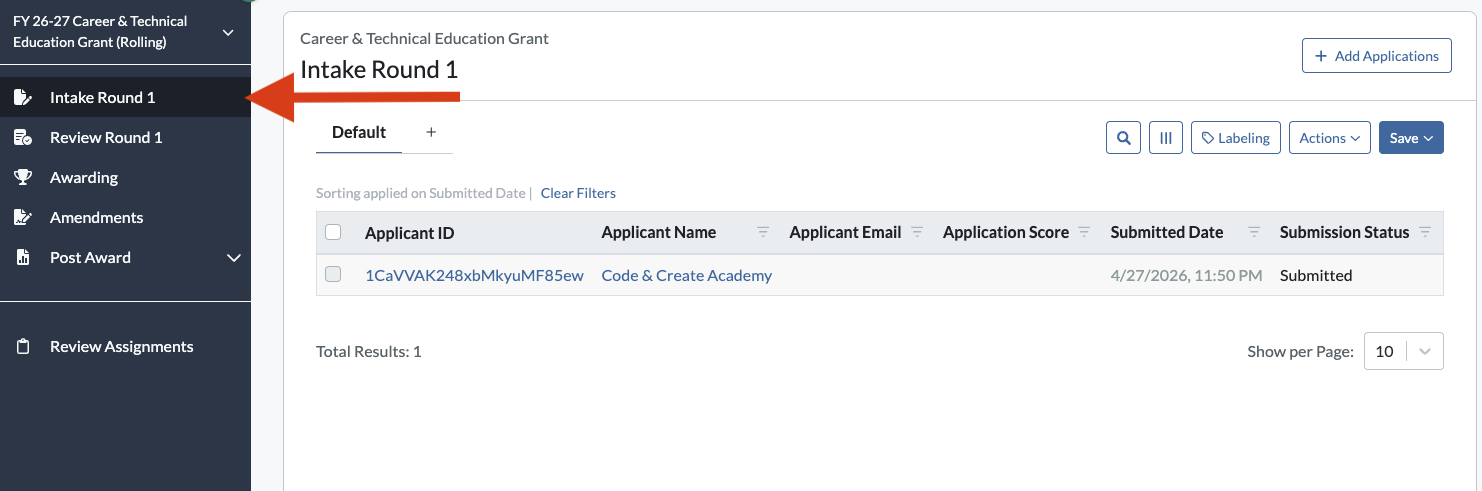Click the Post Award document icon
The image size is (1482, 491).
coord(22,257)
